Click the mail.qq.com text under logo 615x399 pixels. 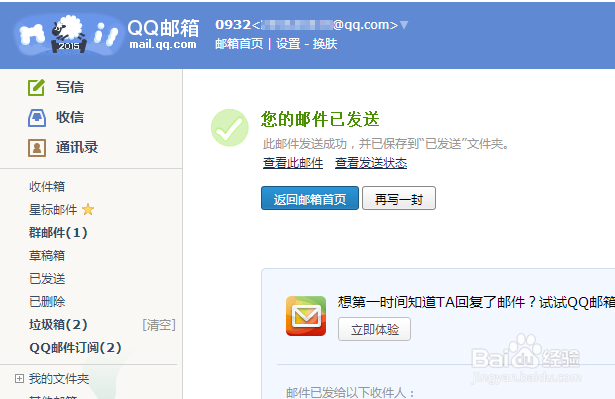163,44
